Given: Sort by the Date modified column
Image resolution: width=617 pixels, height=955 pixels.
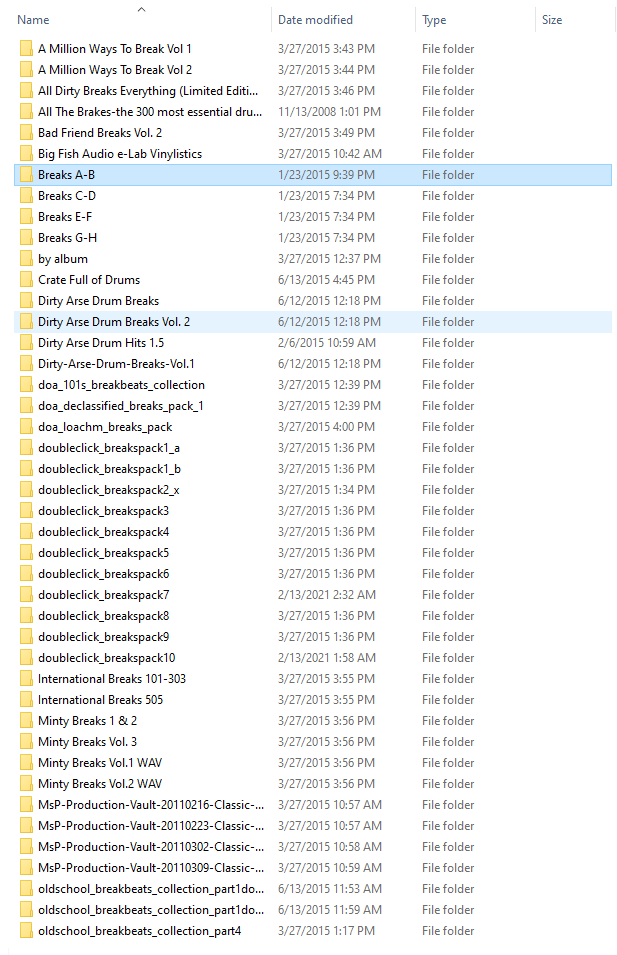Looking at the screenshot, I should [317, 20].
